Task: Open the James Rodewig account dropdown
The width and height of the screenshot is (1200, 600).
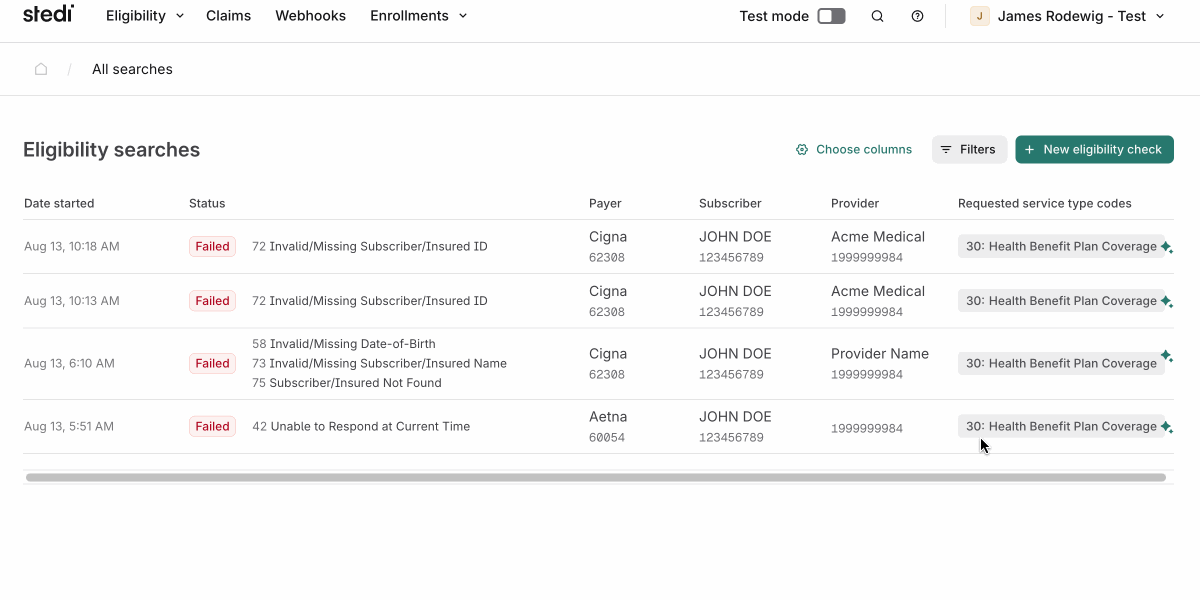Action: click(1067, 15)
